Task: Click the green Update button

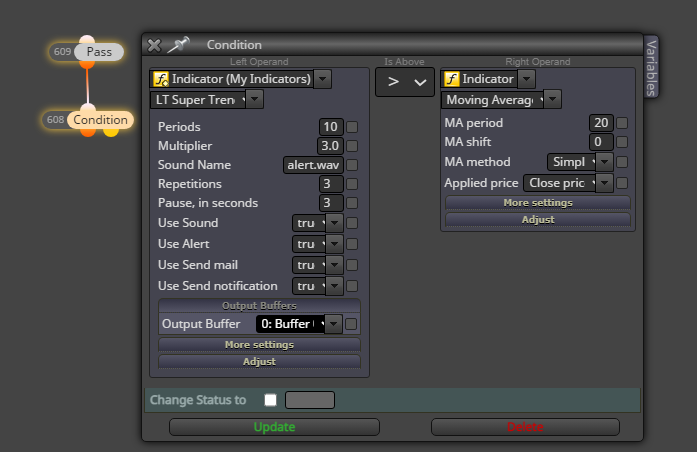Action: [274, 427]
